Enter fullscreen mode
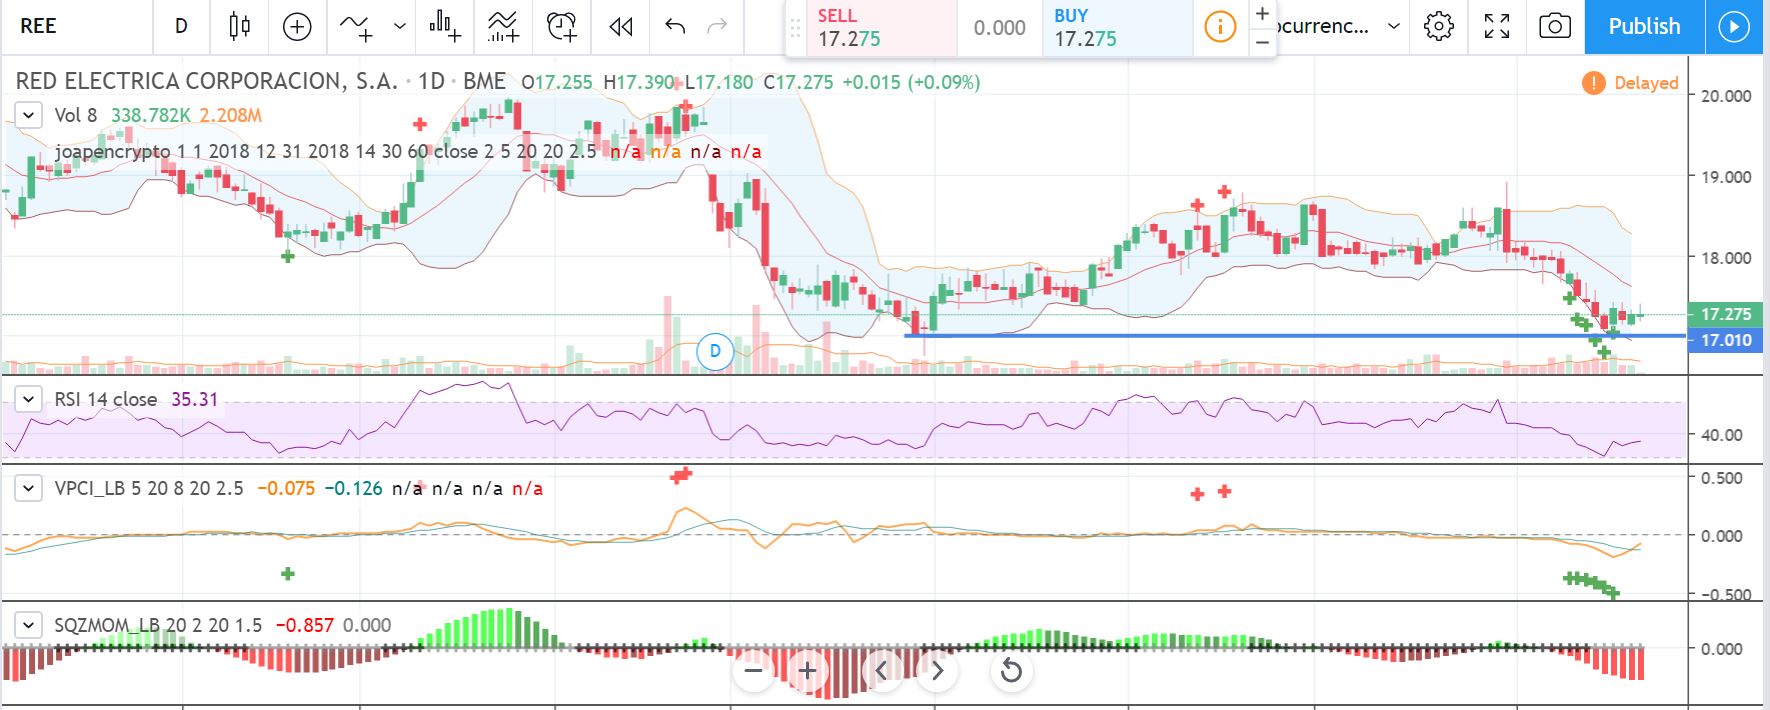 [1496, 27]
